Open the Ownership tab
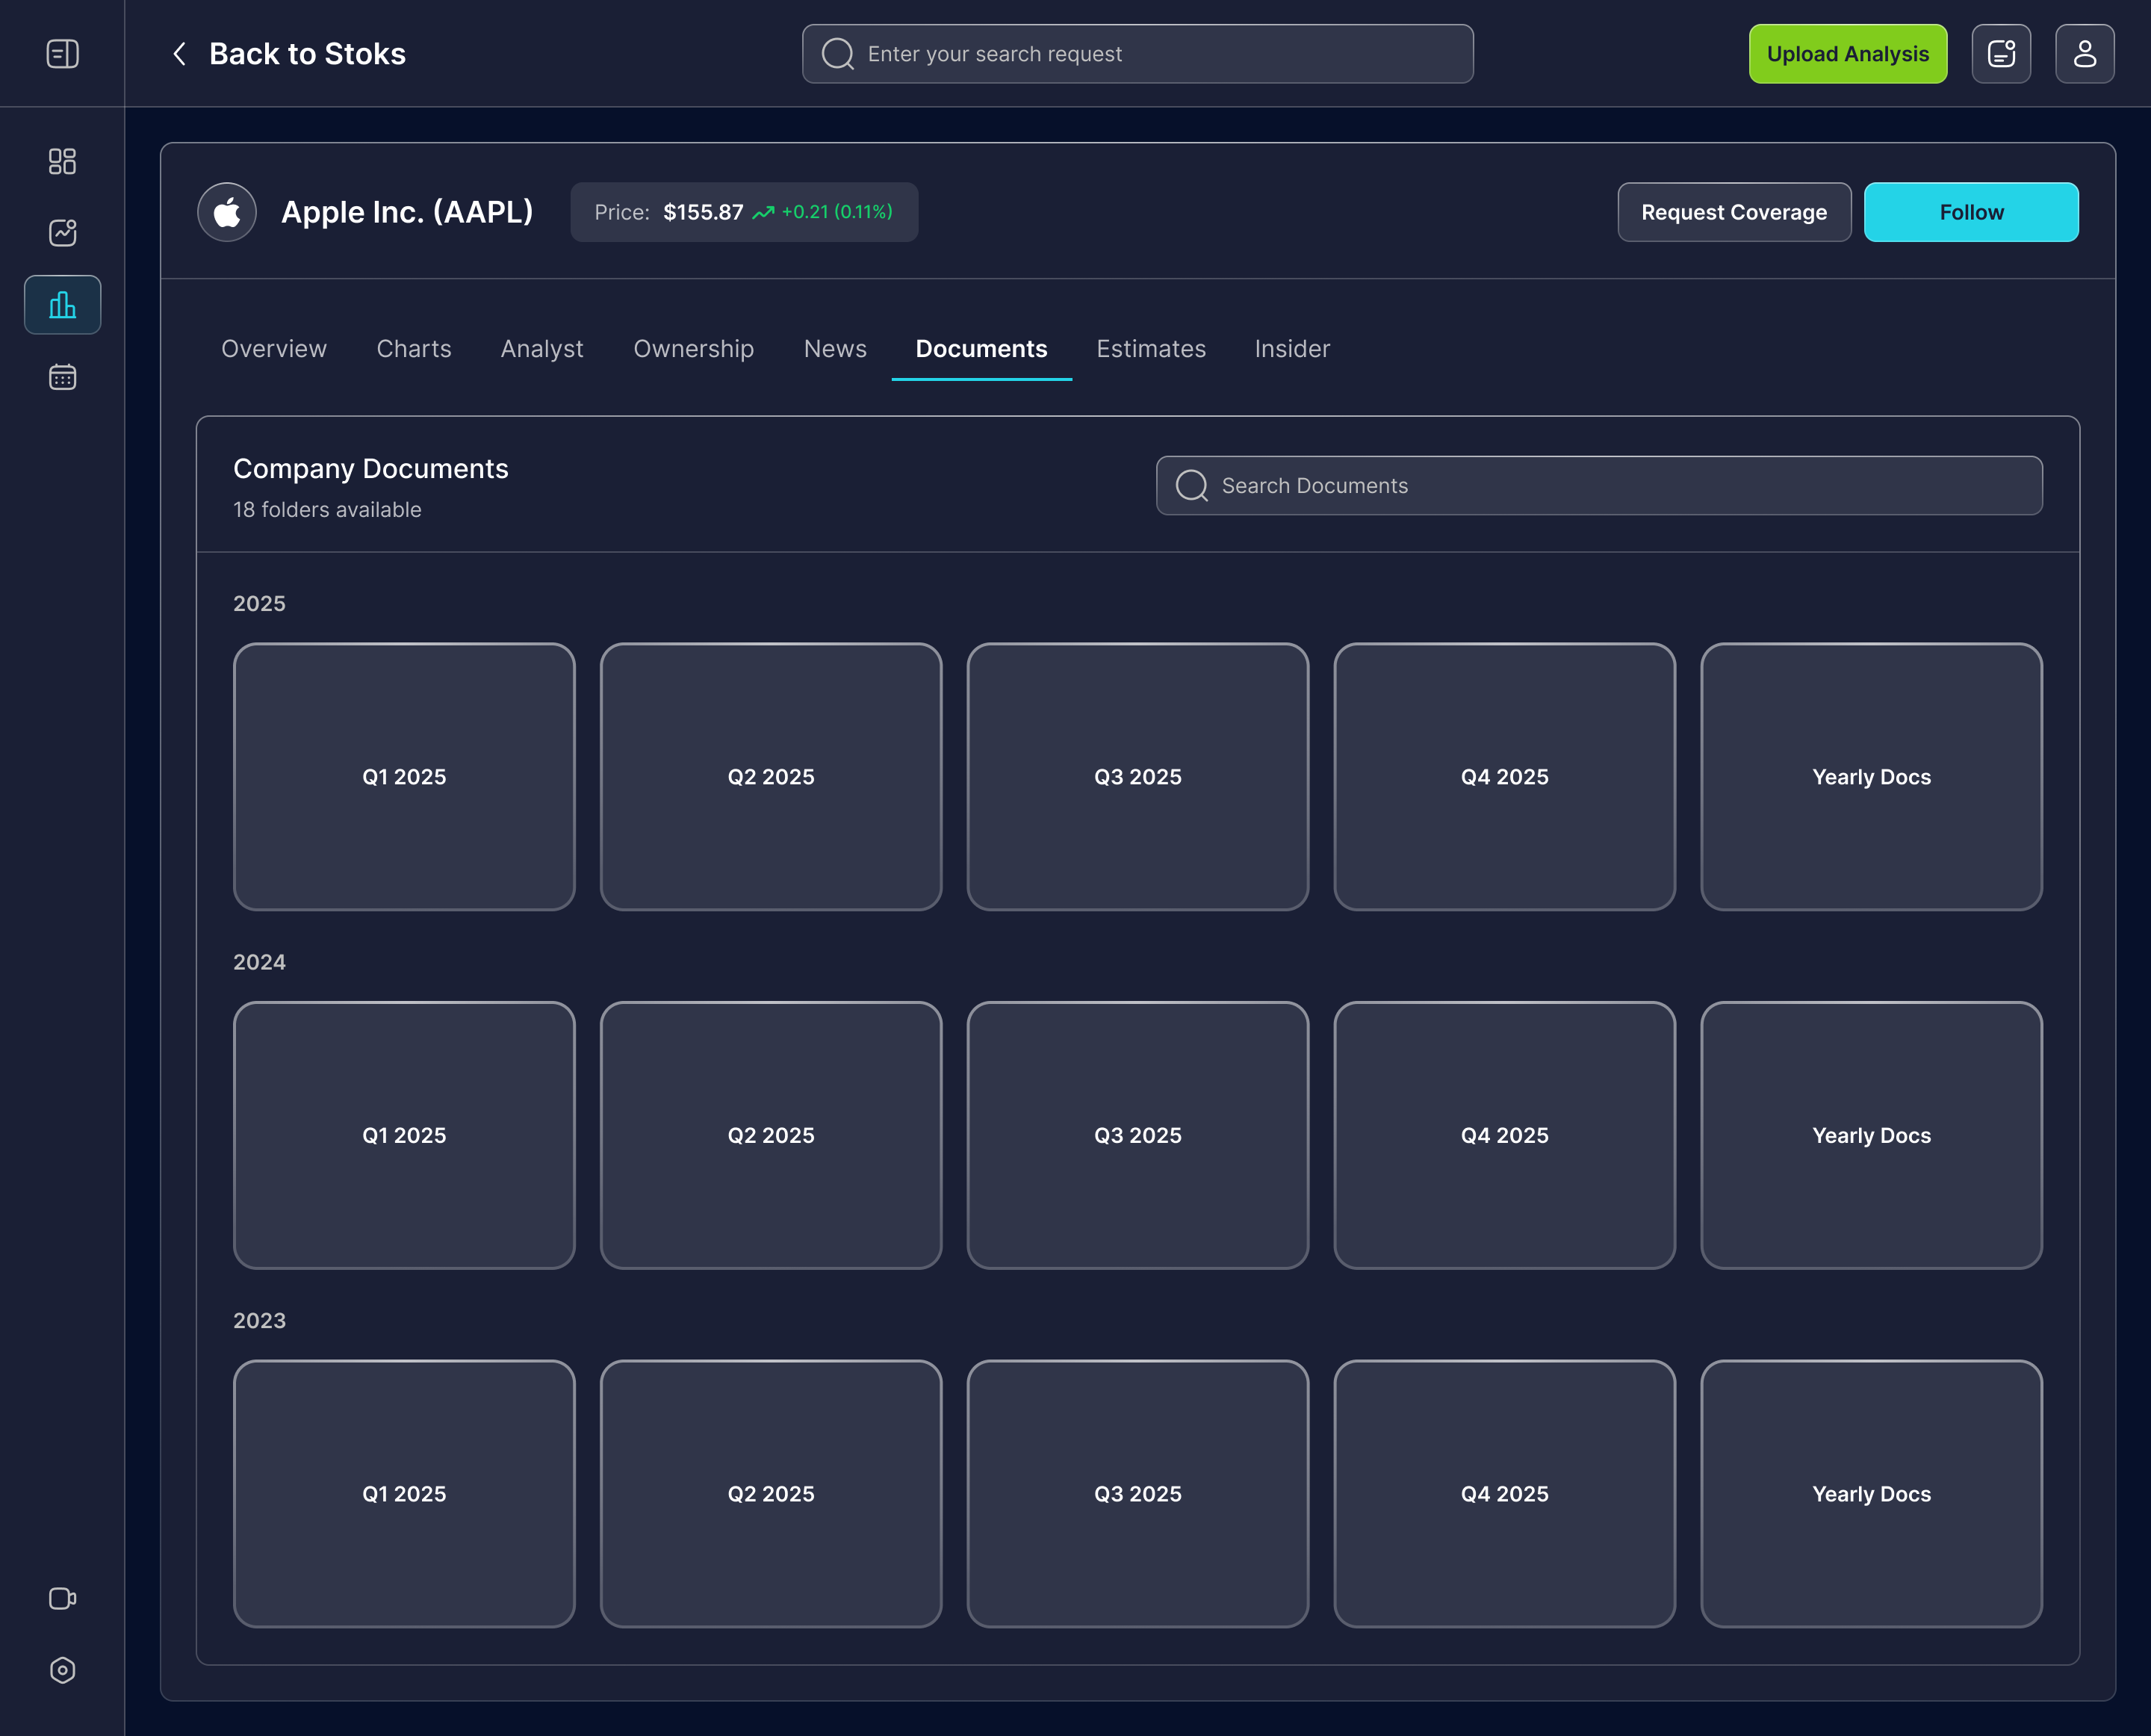The height and width of the screenshot is (1736, 2151). pyautogui.click(x=693, y=349)
